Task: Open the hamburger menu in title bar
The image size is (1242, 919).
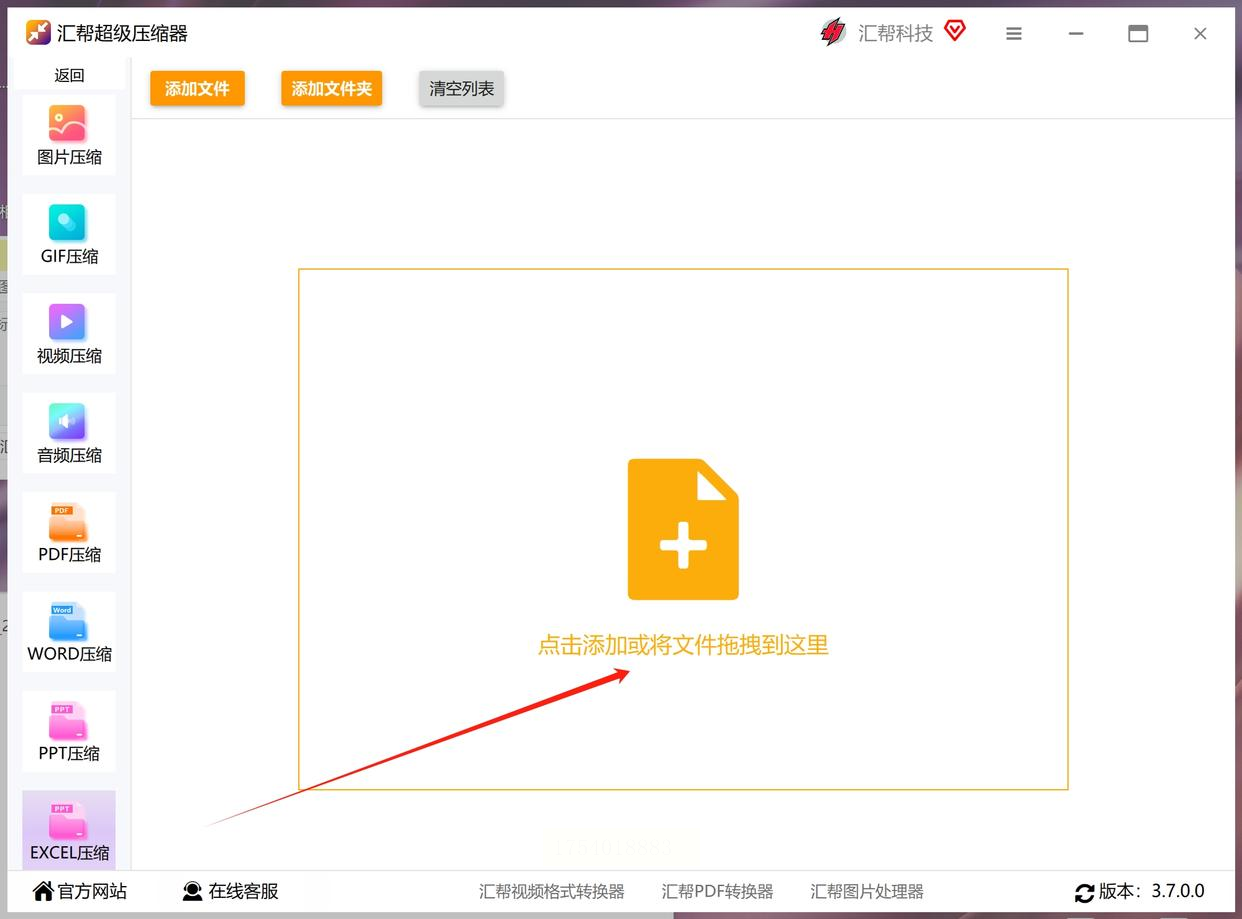Action: pyautogui.click(x=1014, y=34)
